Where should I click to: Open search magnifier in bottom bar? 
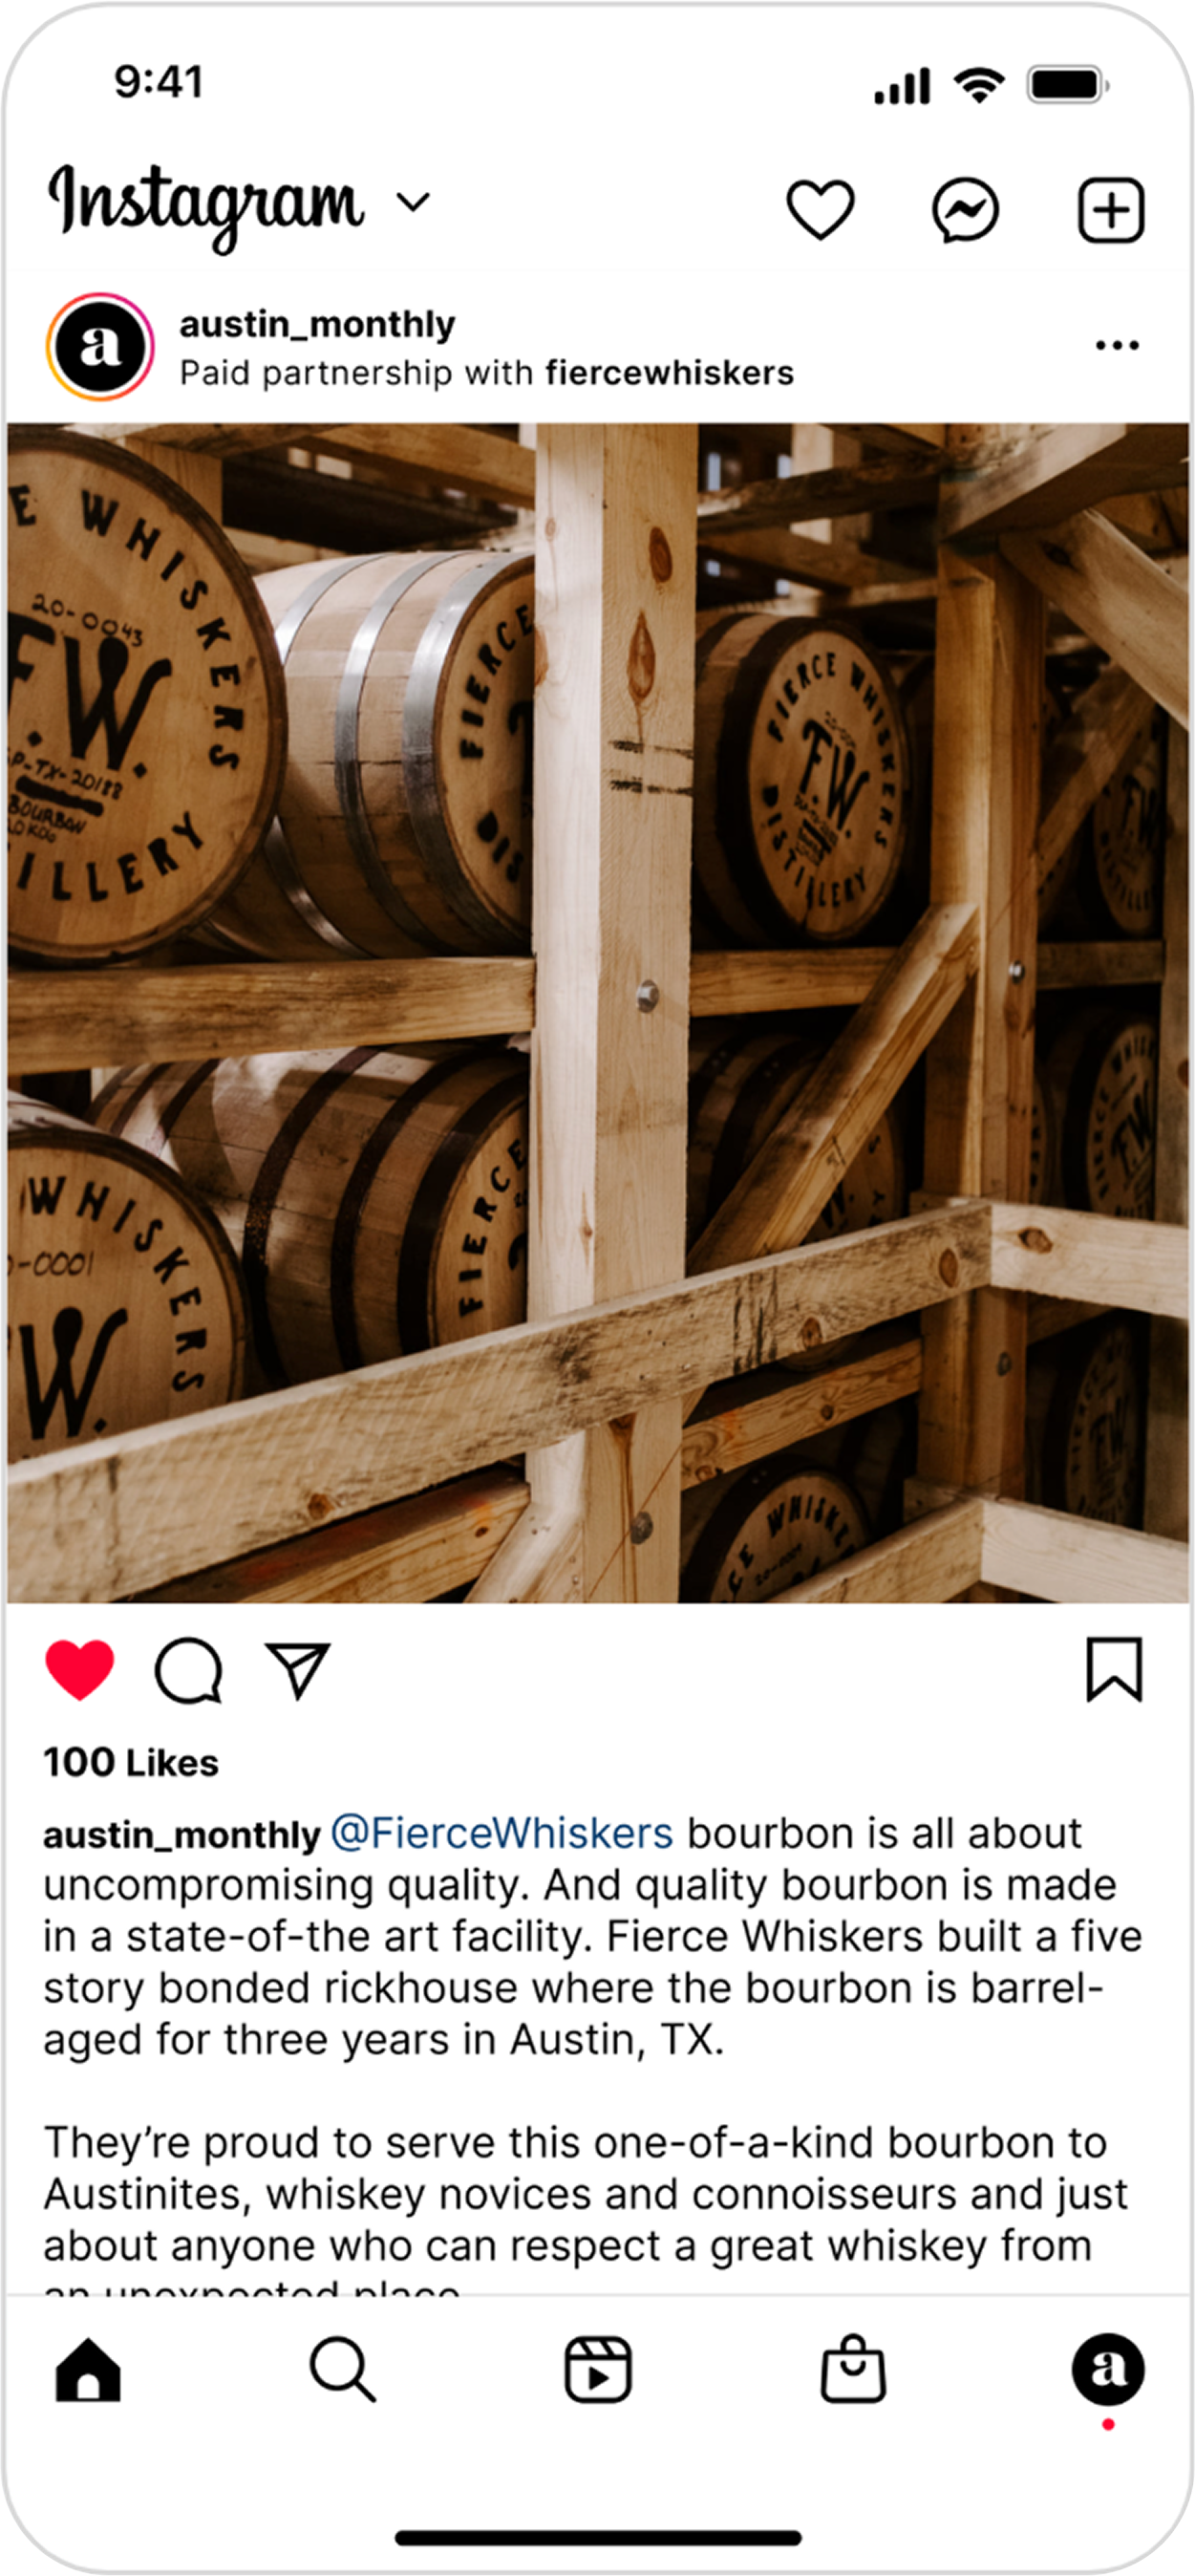pos(343,2369)
